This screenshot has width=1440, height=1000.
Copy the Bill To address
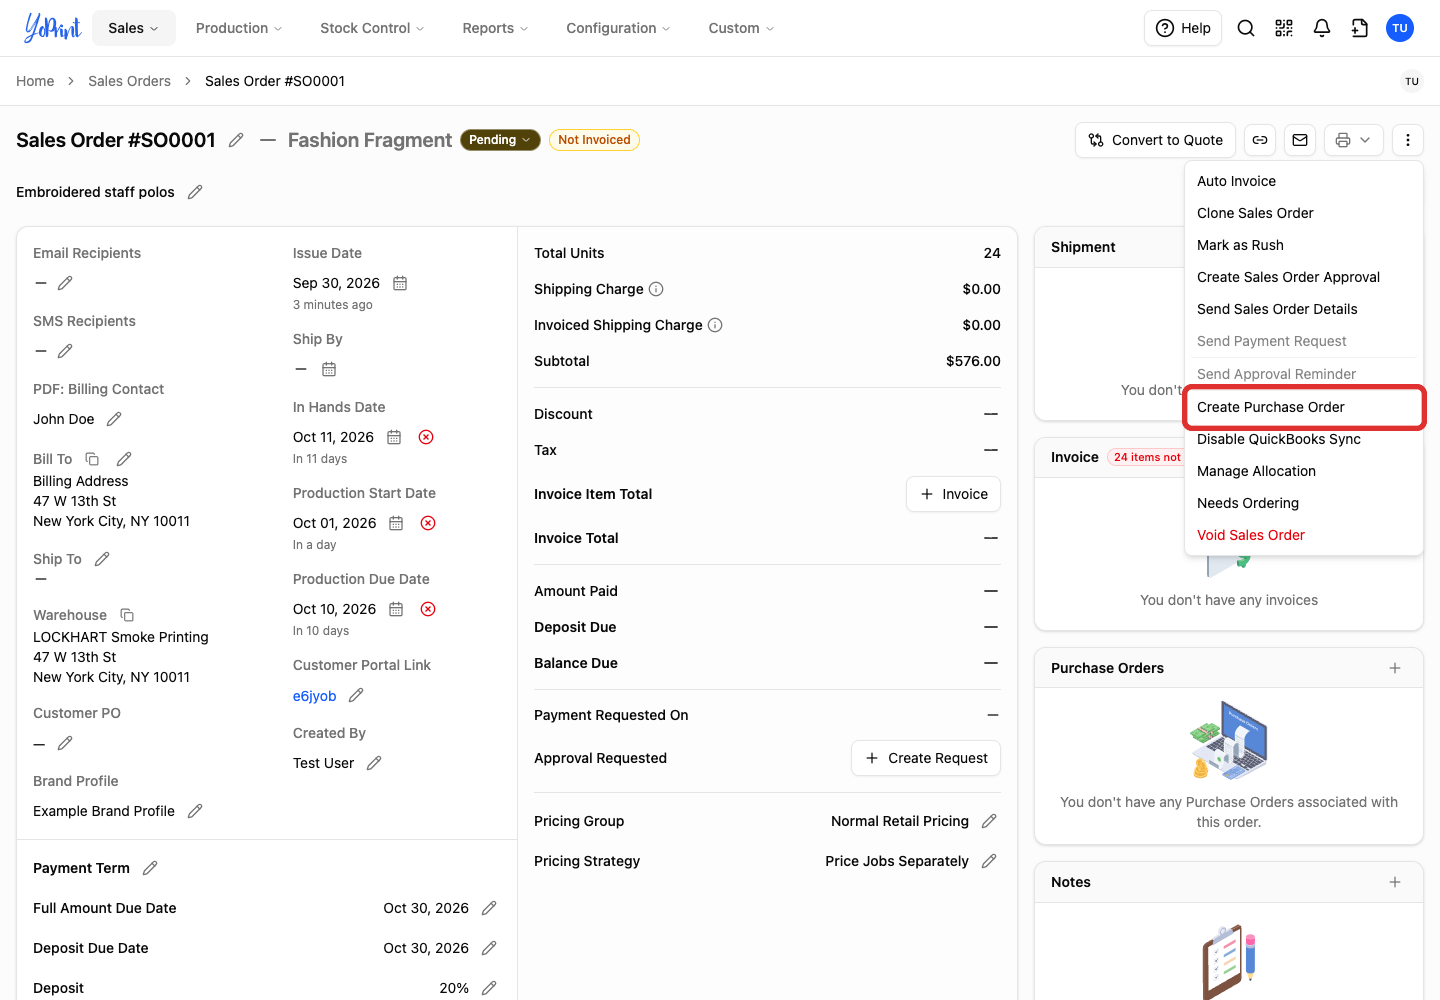point(92,459)
